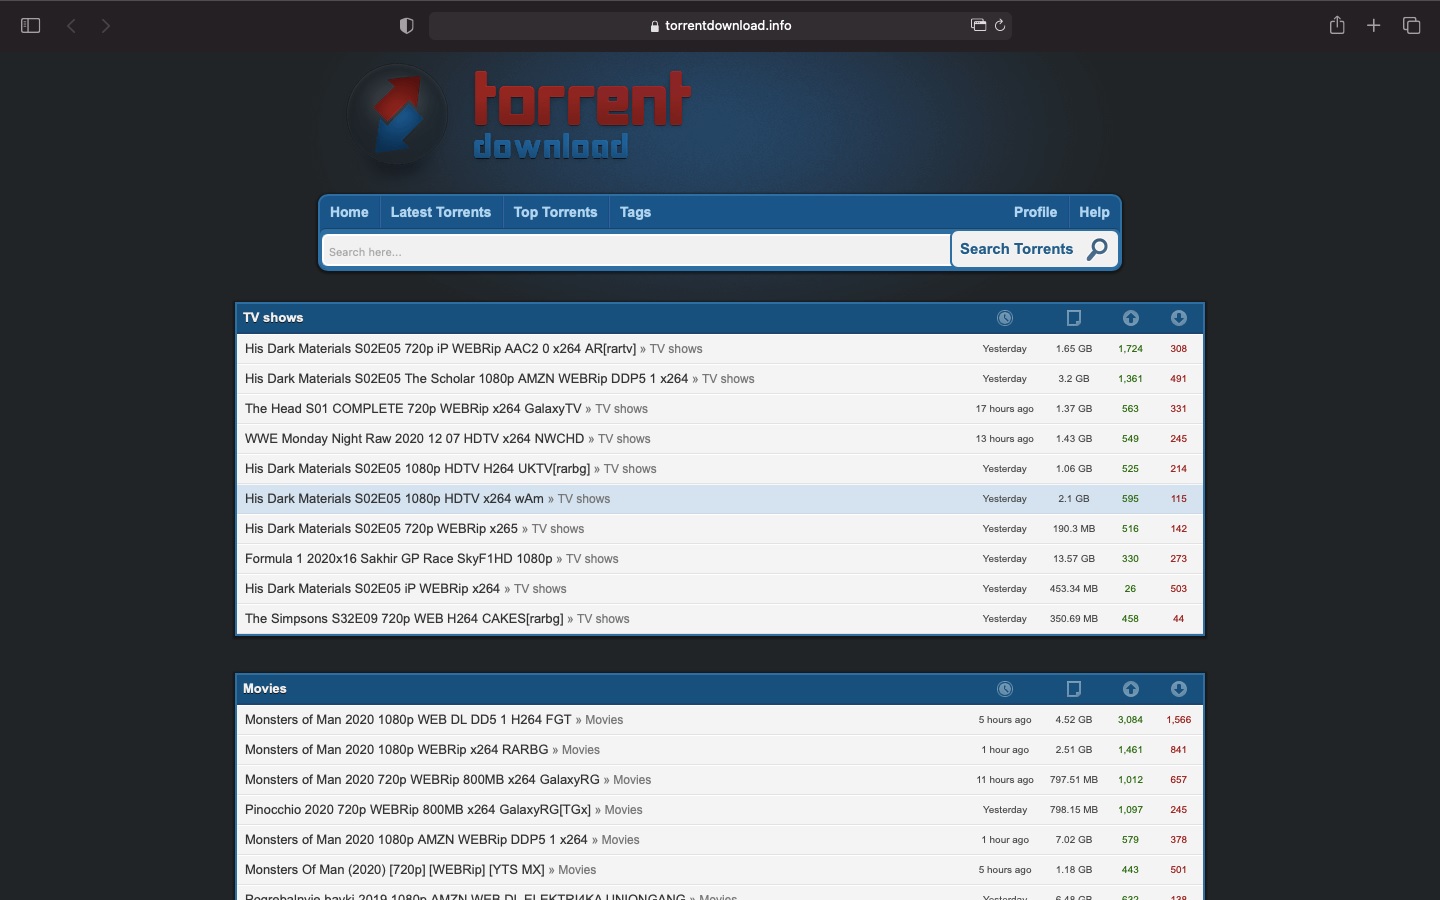Go back with the browser back arrow
The height and width of the screenshot is (900, 1440).
[72, 26]
